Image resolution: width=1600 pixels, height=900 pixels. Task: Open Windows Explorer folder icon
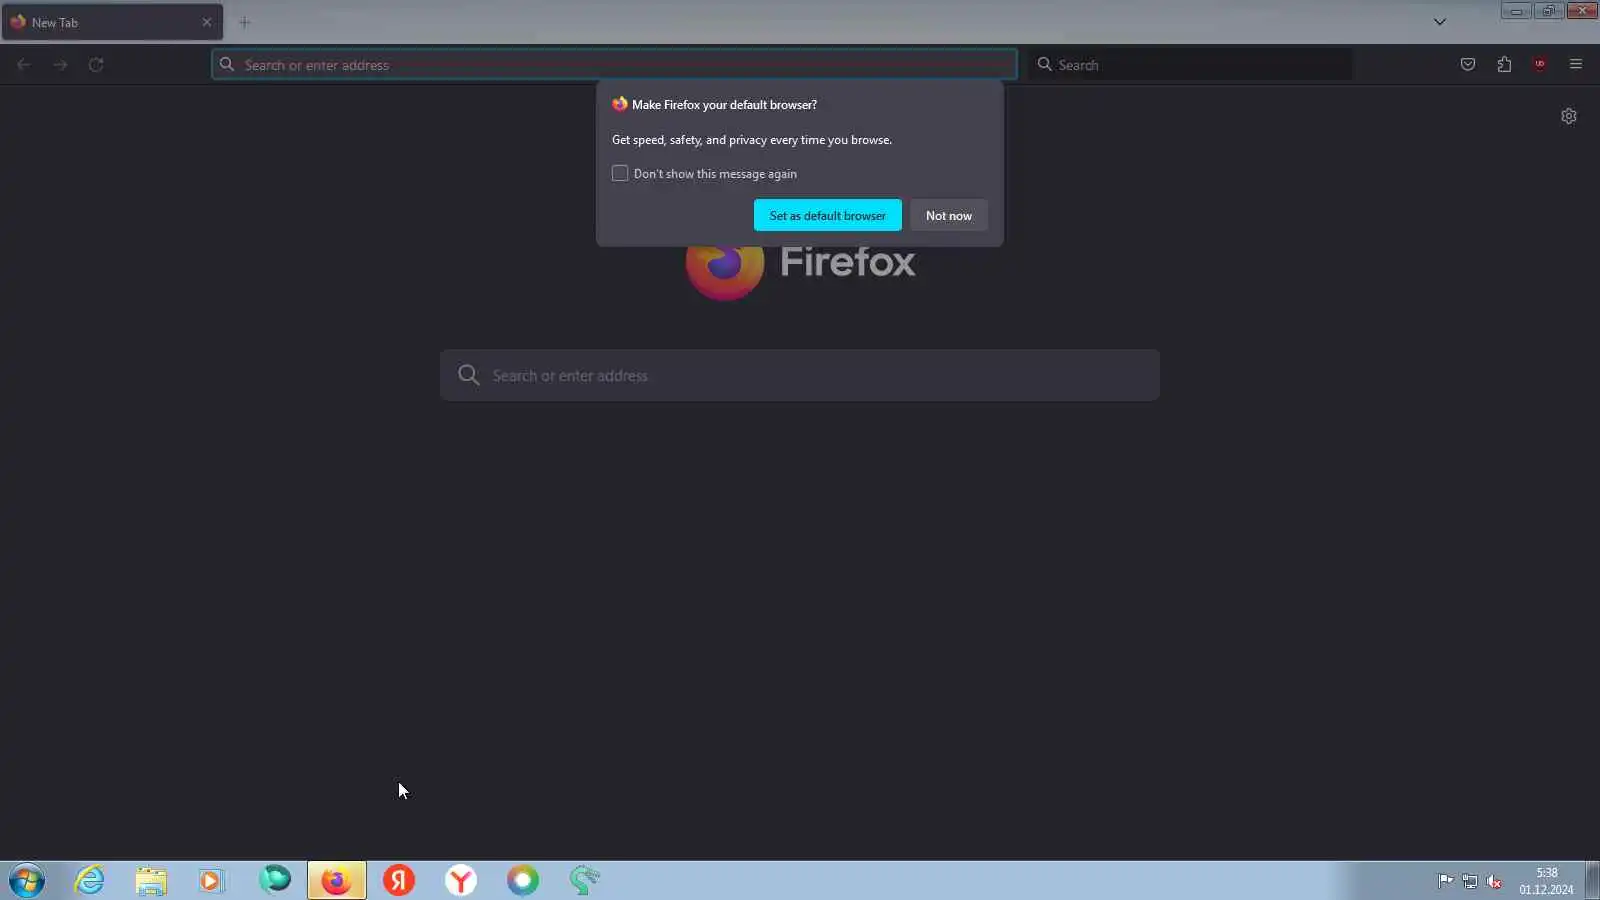(151, 881)
